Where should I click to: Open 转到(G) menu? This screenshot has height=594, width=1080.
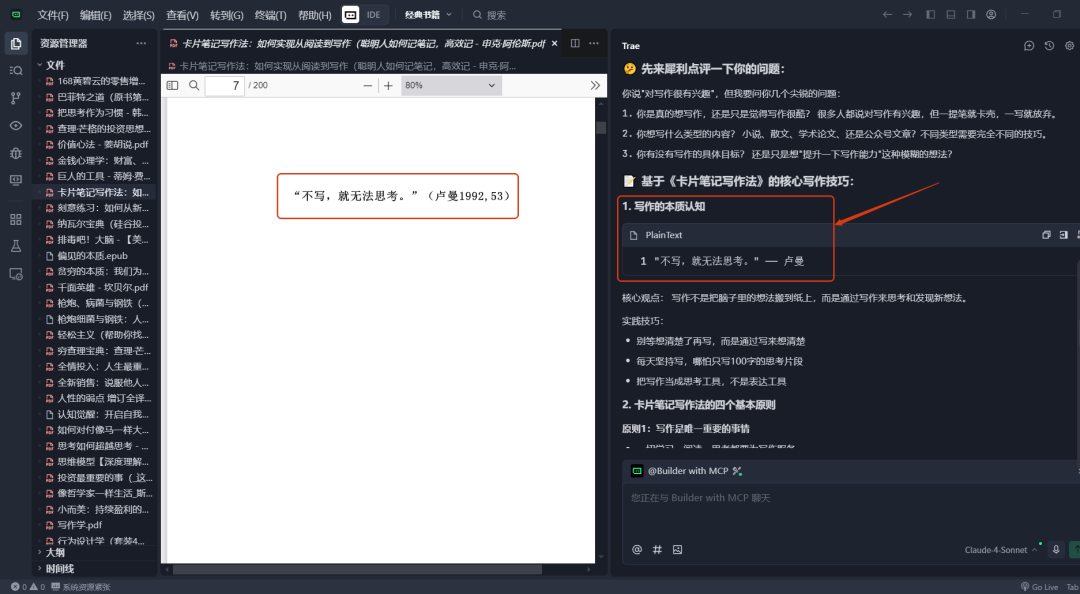coord(227,15)
